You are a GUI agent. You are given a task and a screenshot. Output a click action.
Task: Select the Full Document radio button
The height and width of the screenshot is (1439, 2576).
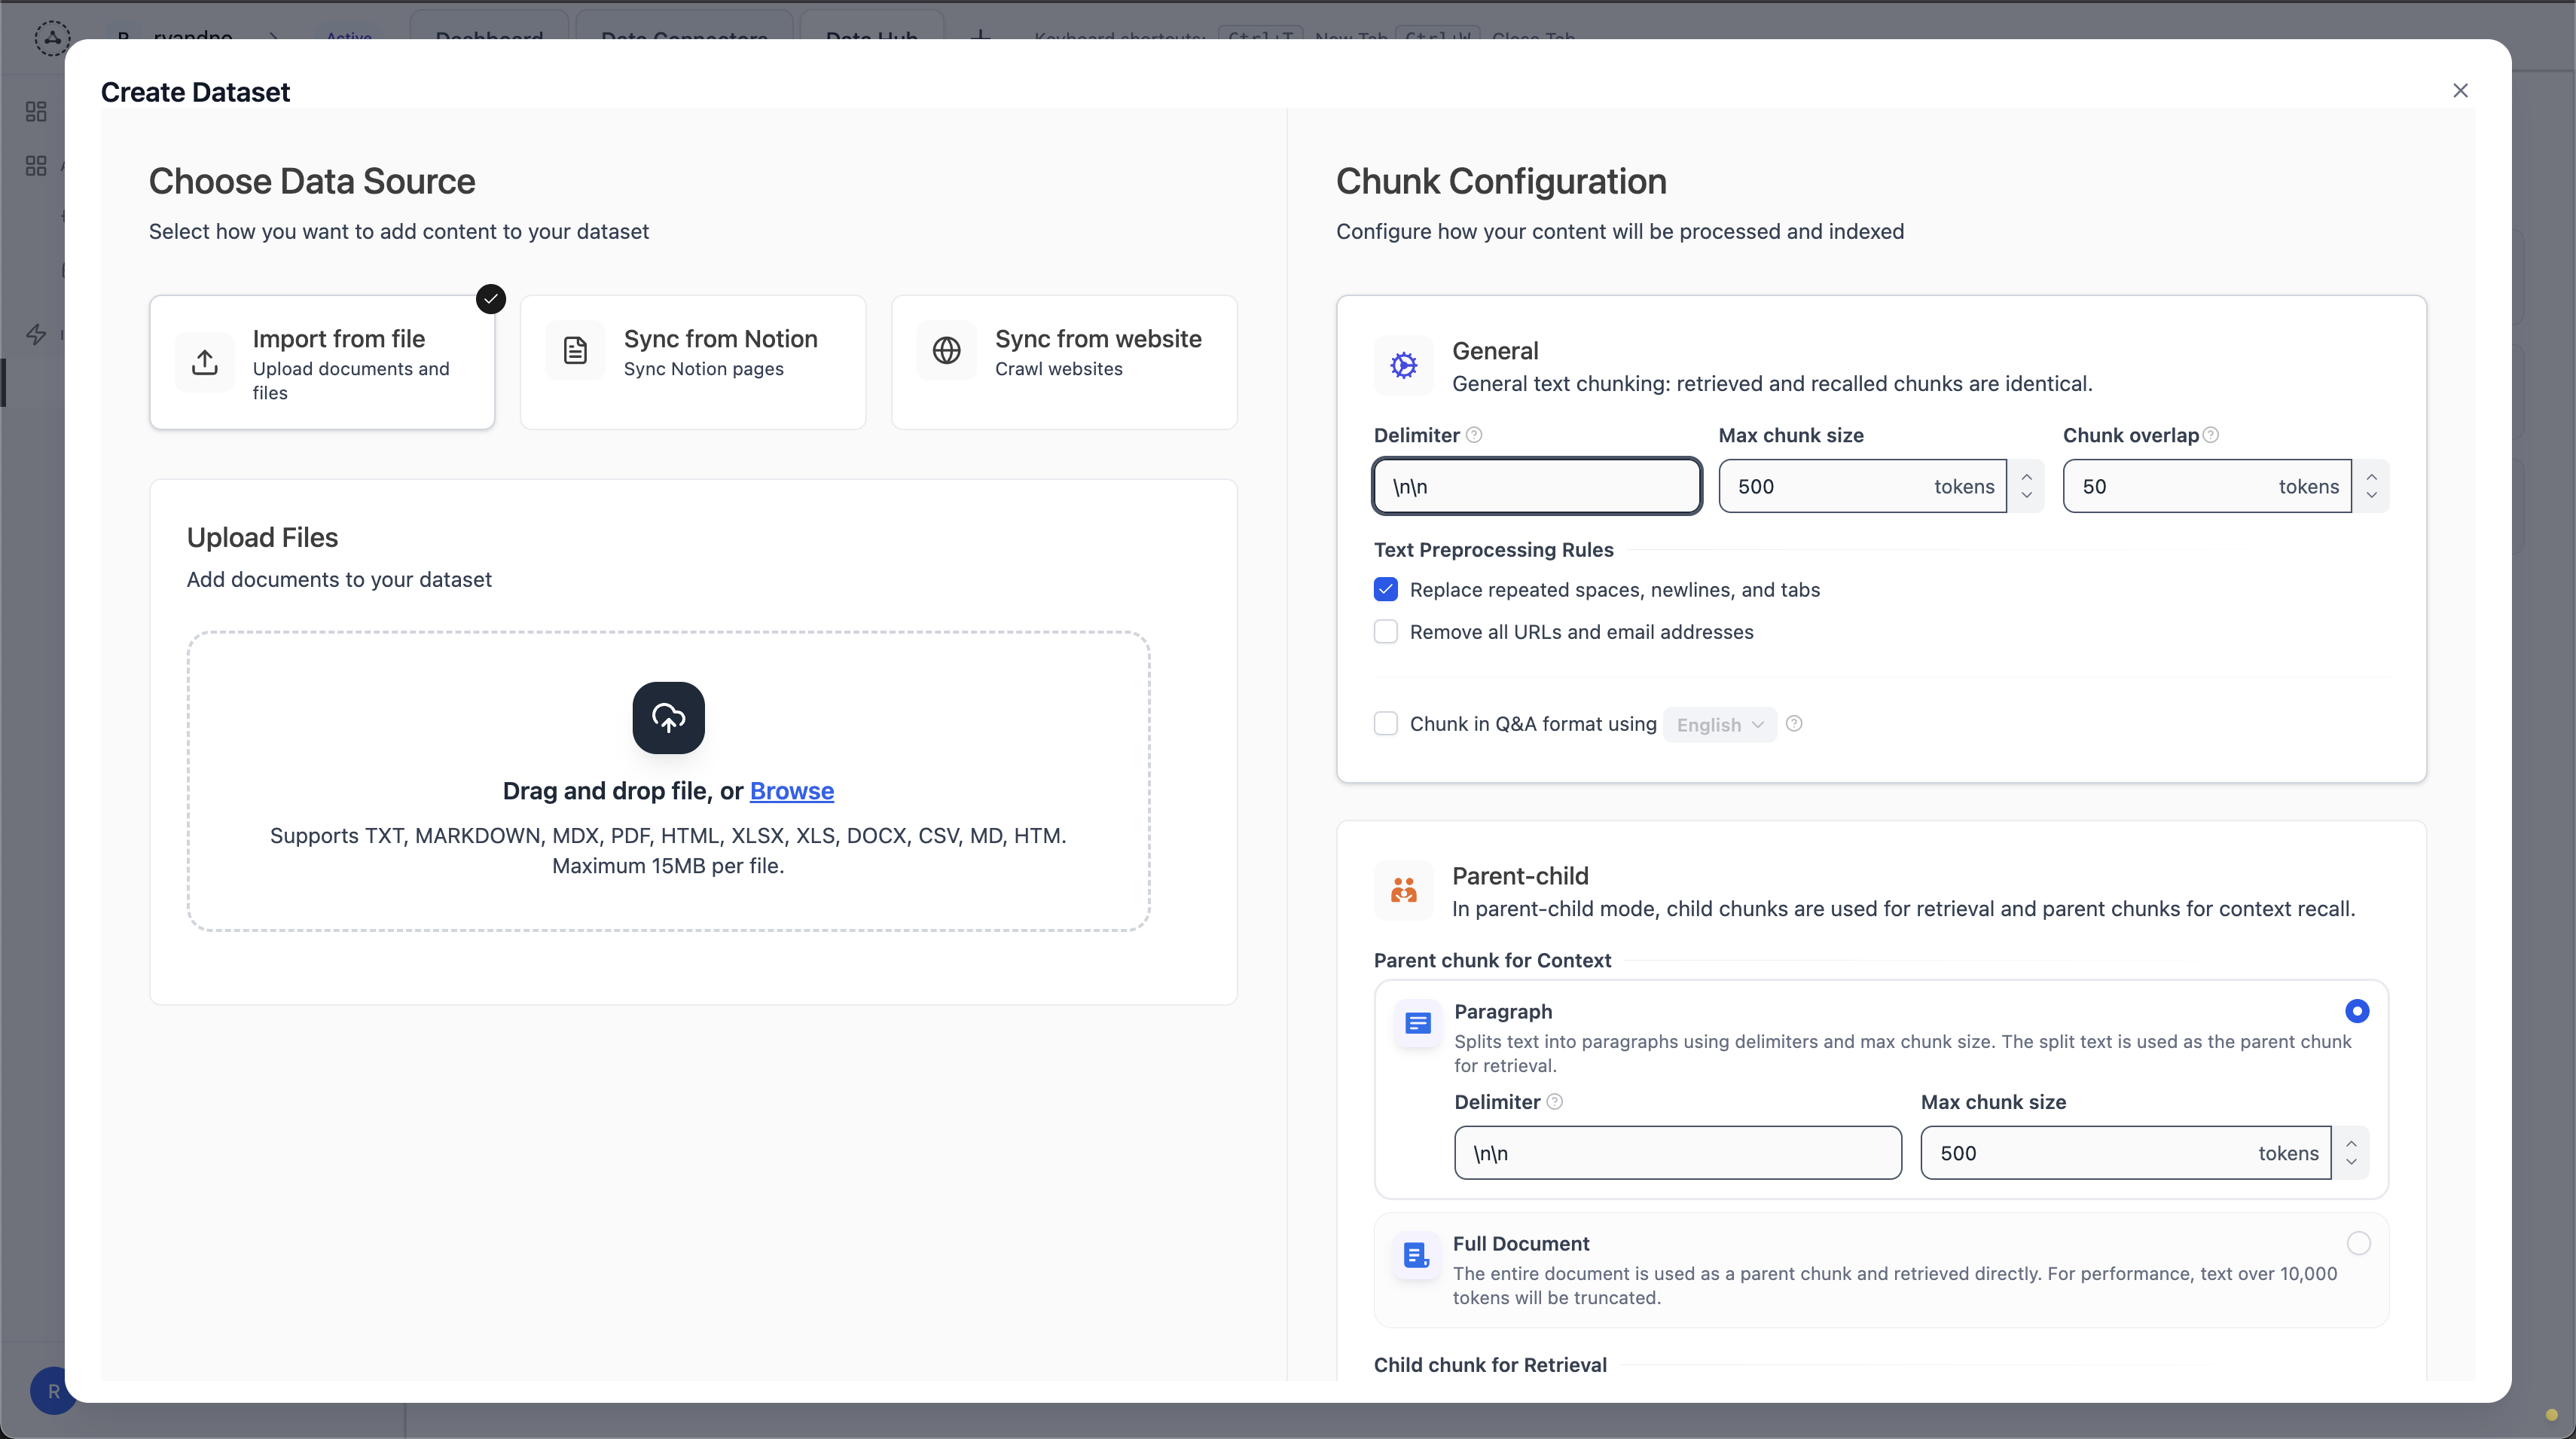(x=2358, y=1243)
